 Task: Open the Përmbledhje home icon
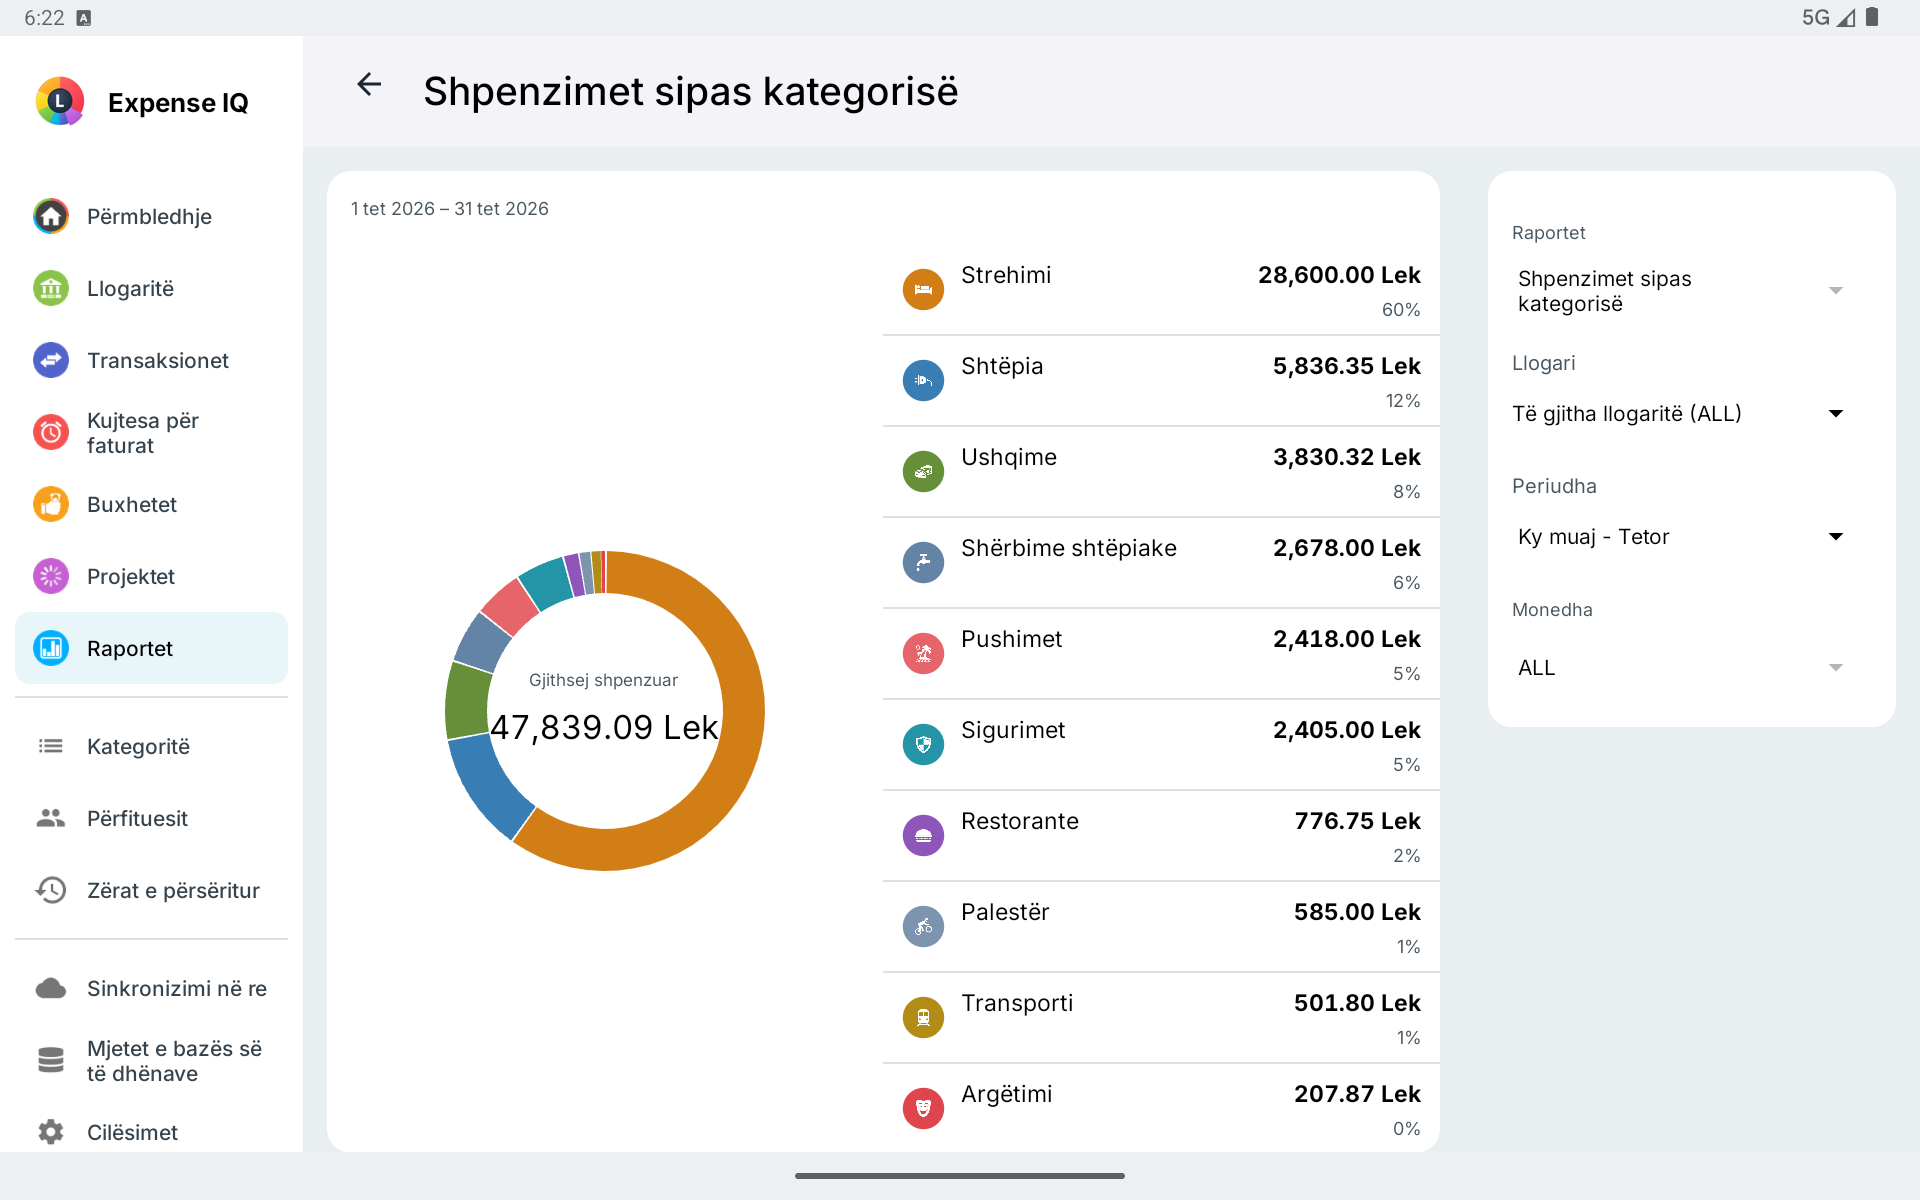pos(51,216)
